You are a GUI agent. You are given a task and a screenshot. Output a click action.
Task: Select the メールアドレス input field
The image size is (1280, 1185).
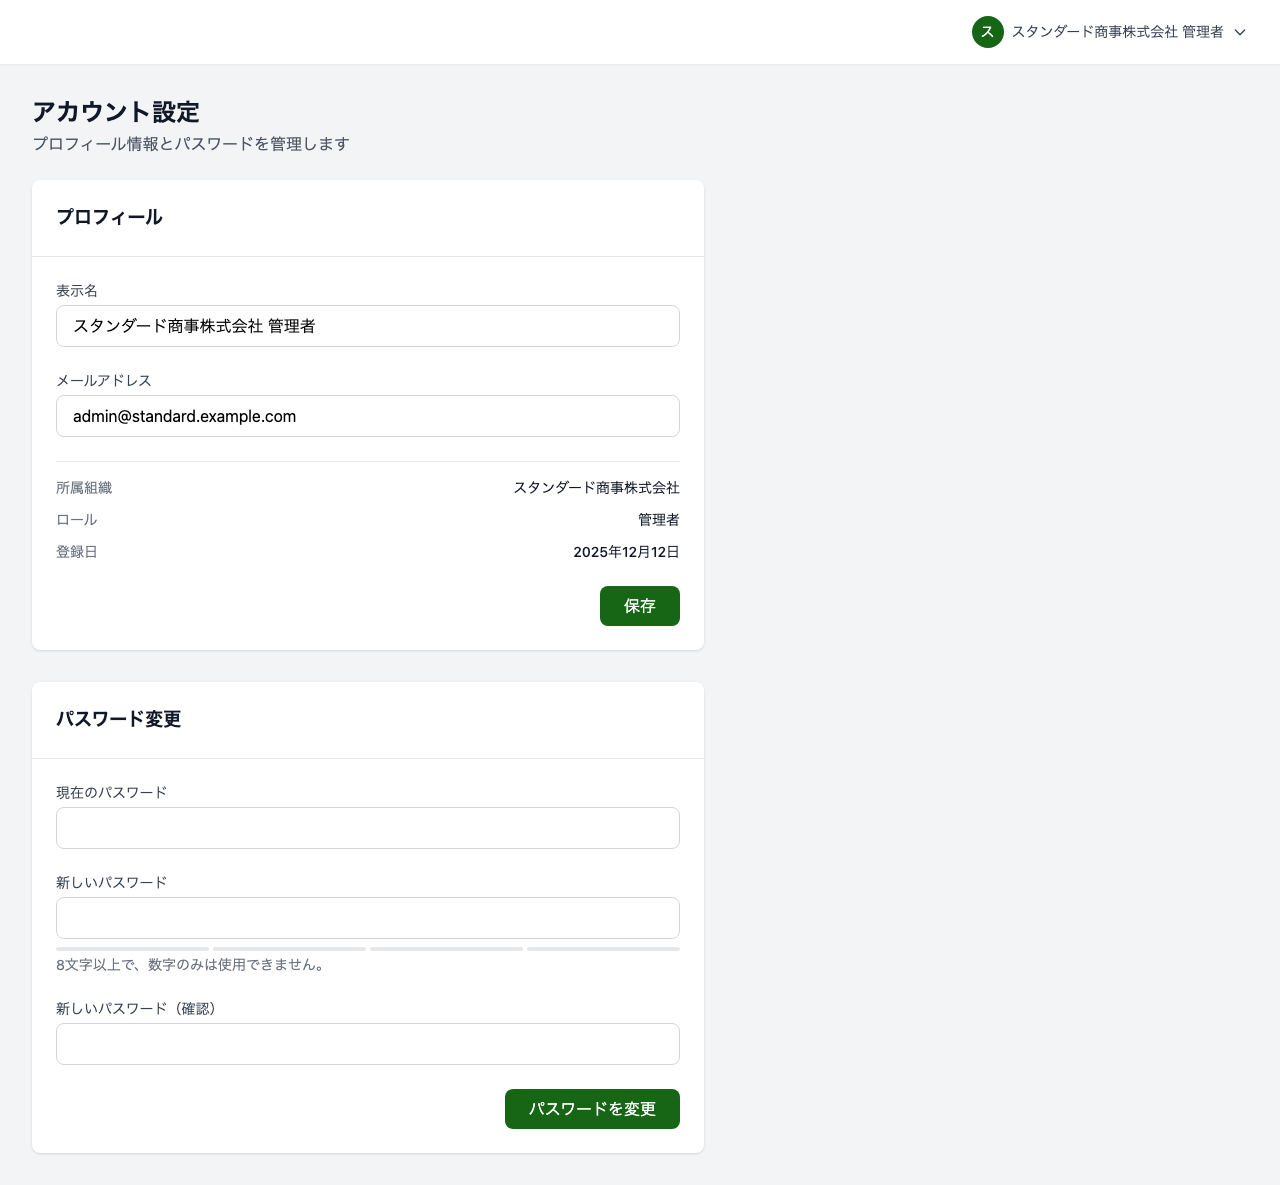368,416
